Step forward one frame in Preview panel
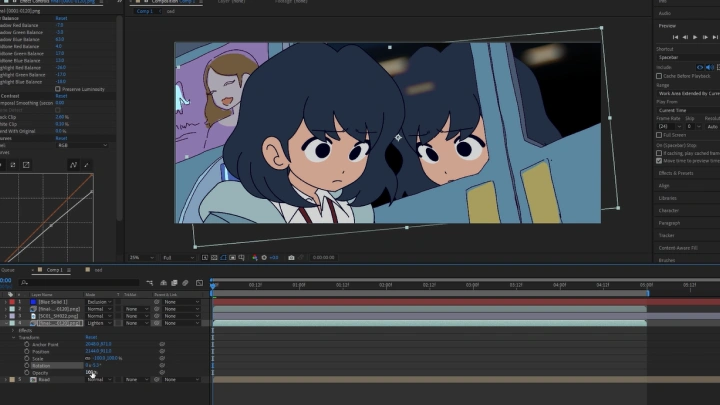Screen dimensions: 720x405 pos(705,37)
